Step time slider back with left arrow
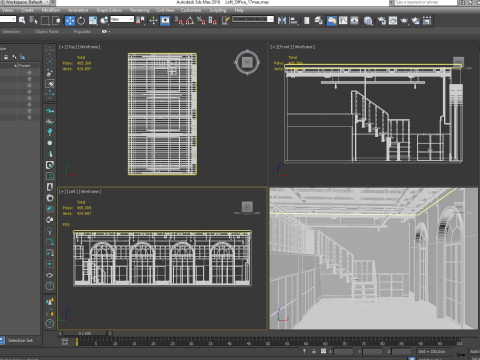The width and height of the screenshot is (480, 360). click(x=60, y=333)
